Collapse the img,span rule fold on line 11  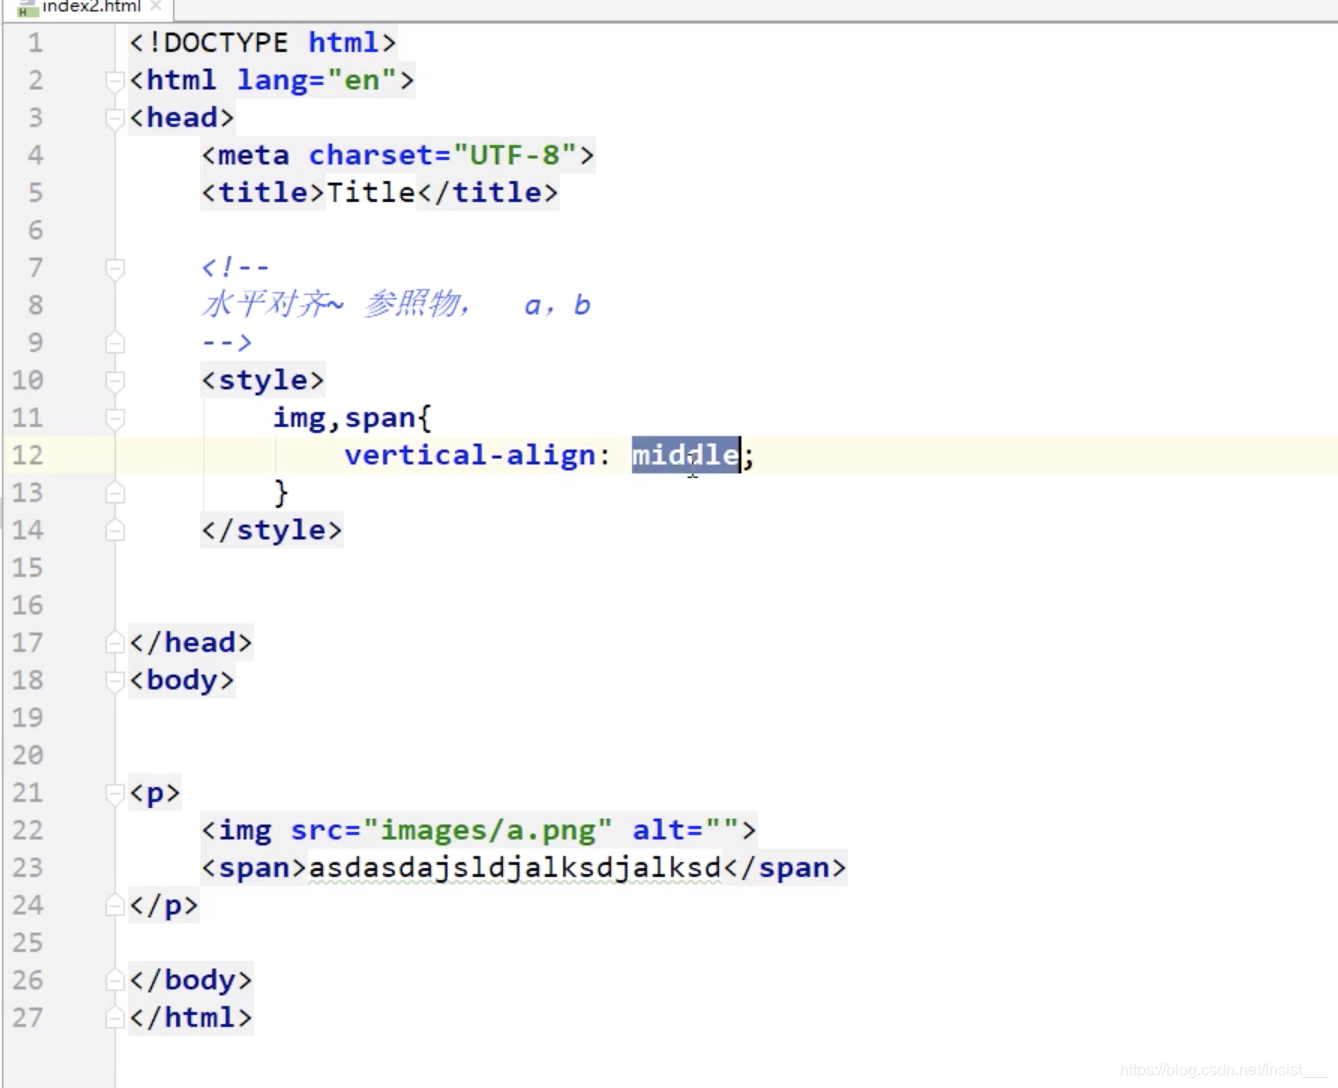115,418
